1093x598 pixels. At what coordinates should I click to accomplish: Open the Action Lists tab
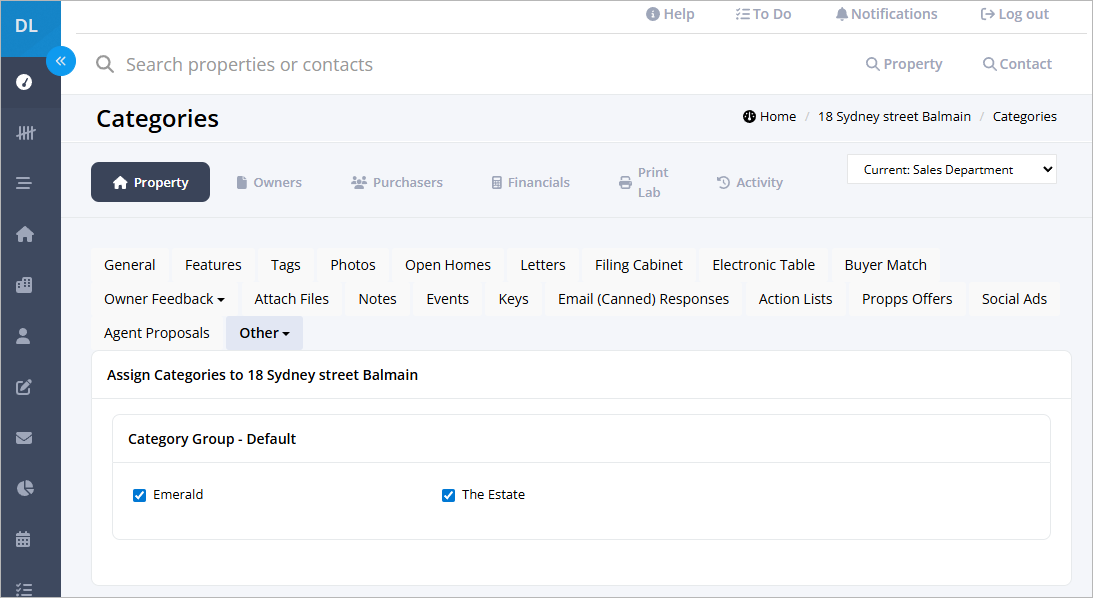(795, 299)
